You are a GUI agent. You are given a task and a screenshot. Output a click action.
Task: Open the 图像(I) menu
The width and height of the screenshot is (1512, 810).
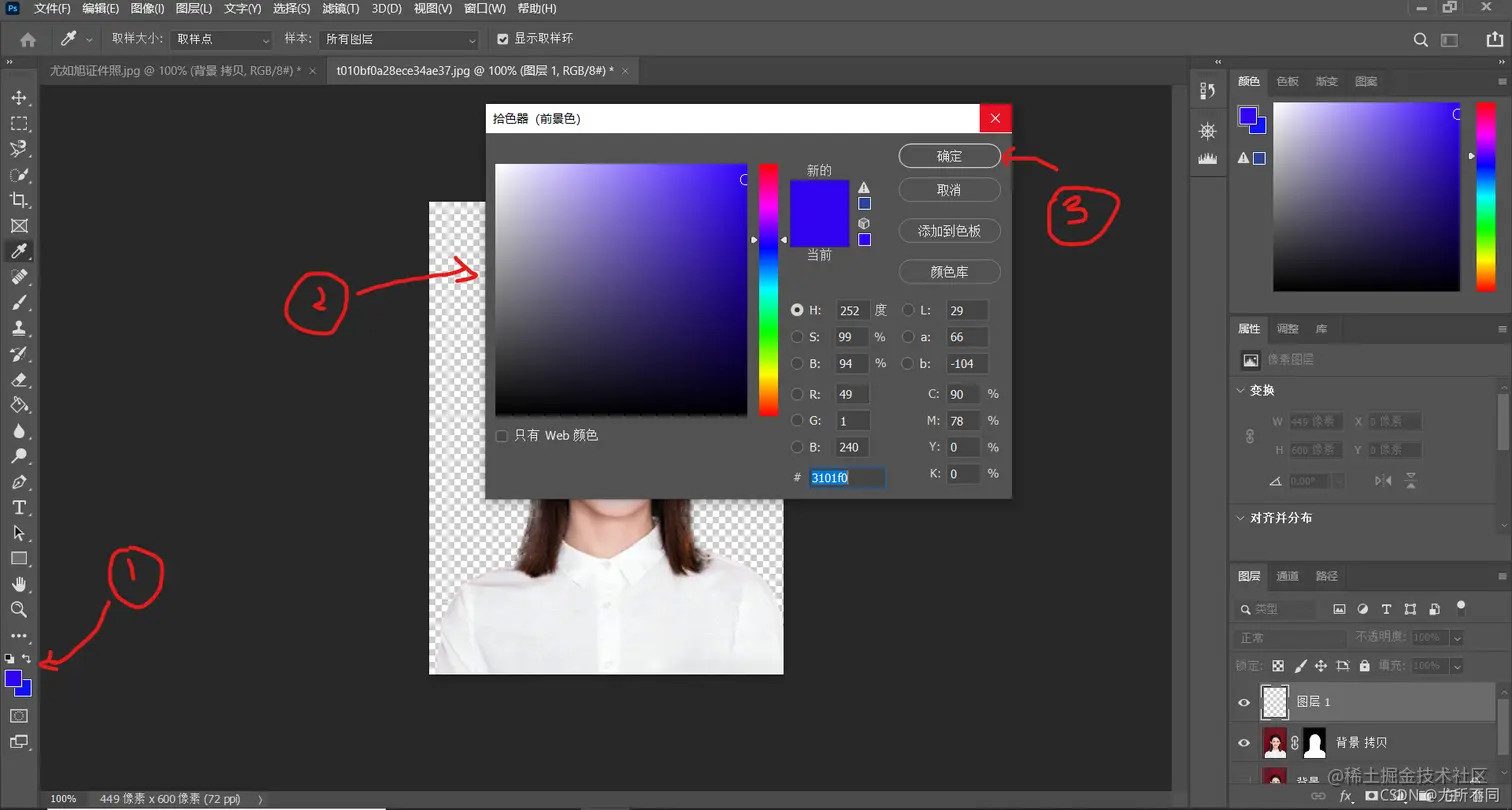pos(147,8)
